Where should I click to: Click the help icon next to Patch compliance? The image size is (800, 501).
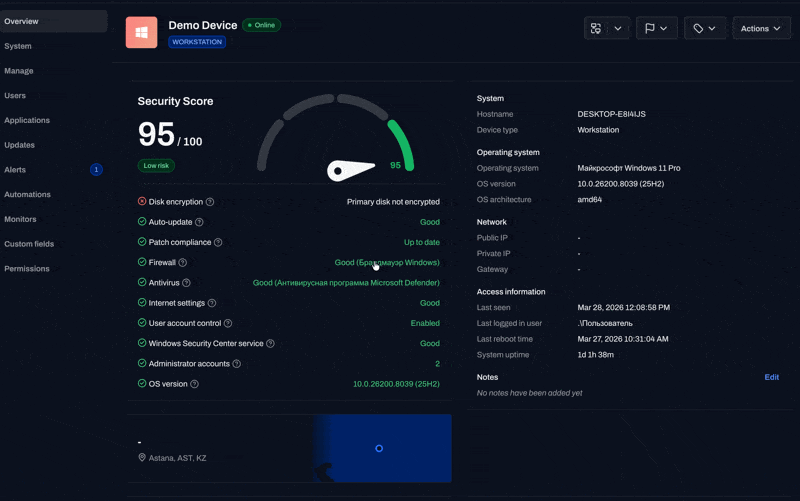[218, 242]
